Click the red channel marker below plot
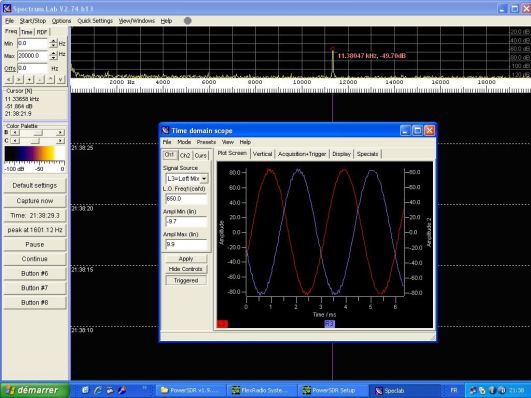The width and height of the screenshot is (531, 398). point(222,324)
